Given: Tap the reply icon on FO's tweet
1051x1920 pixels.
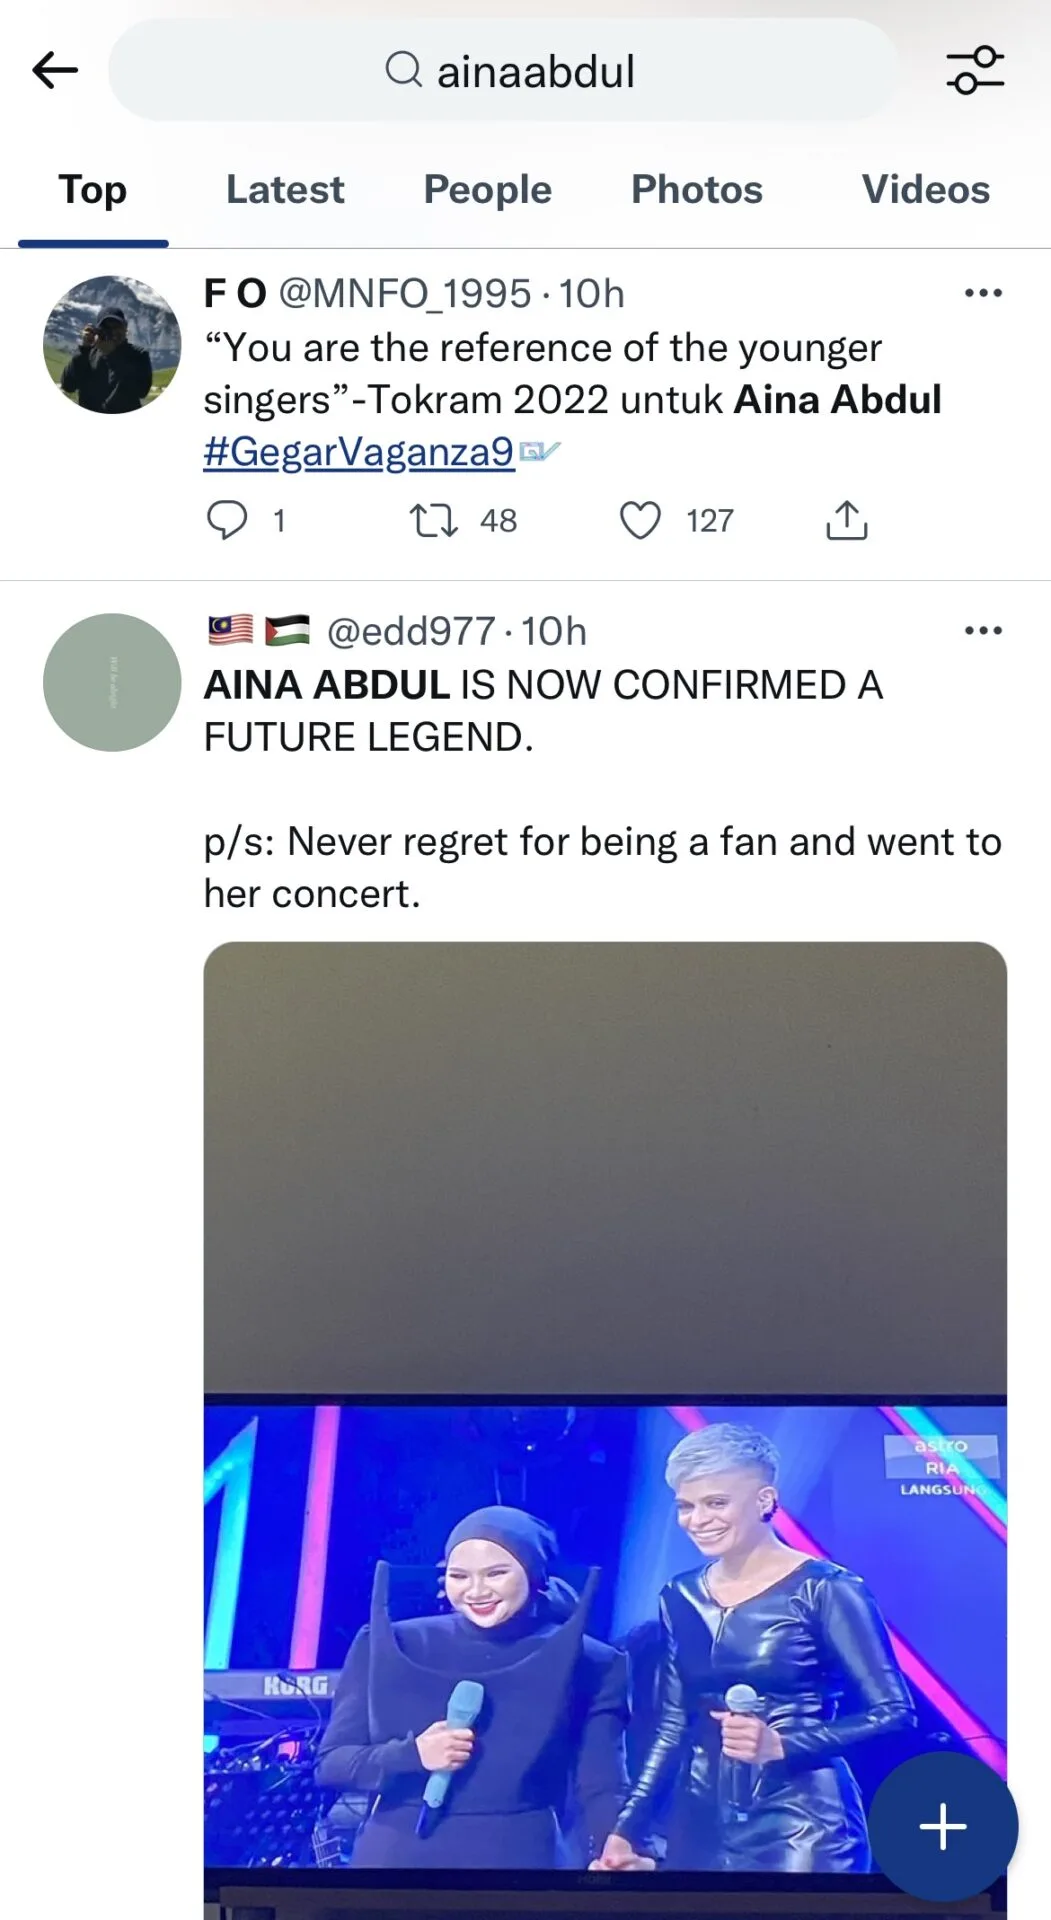Looking at the screenshot, I should point(227,520).
